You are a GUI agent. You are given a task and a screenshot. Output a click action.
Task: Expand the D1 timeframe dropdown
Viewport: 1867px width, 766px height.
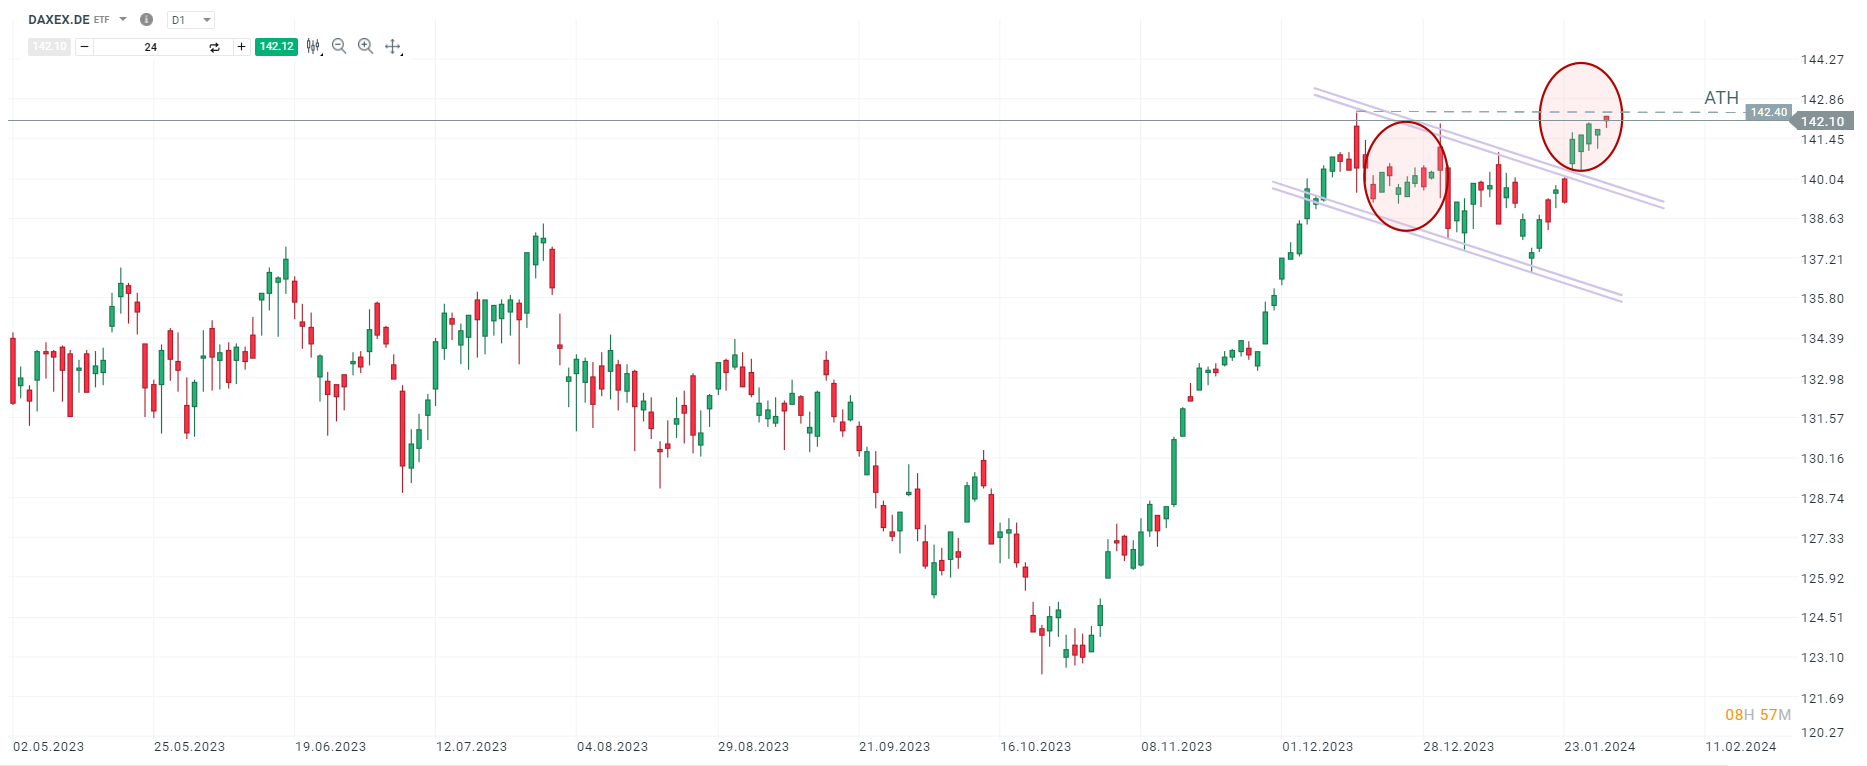coord(206,20)
